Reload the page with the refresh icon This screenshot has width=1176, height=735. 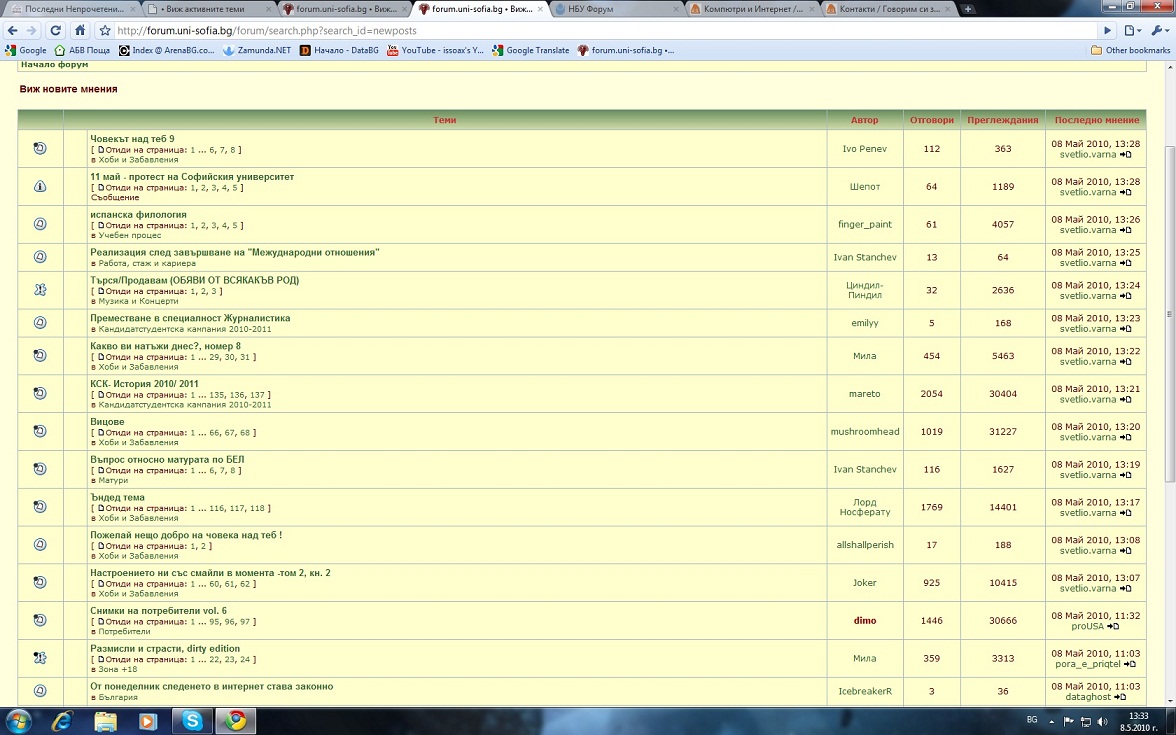[56, 30]
